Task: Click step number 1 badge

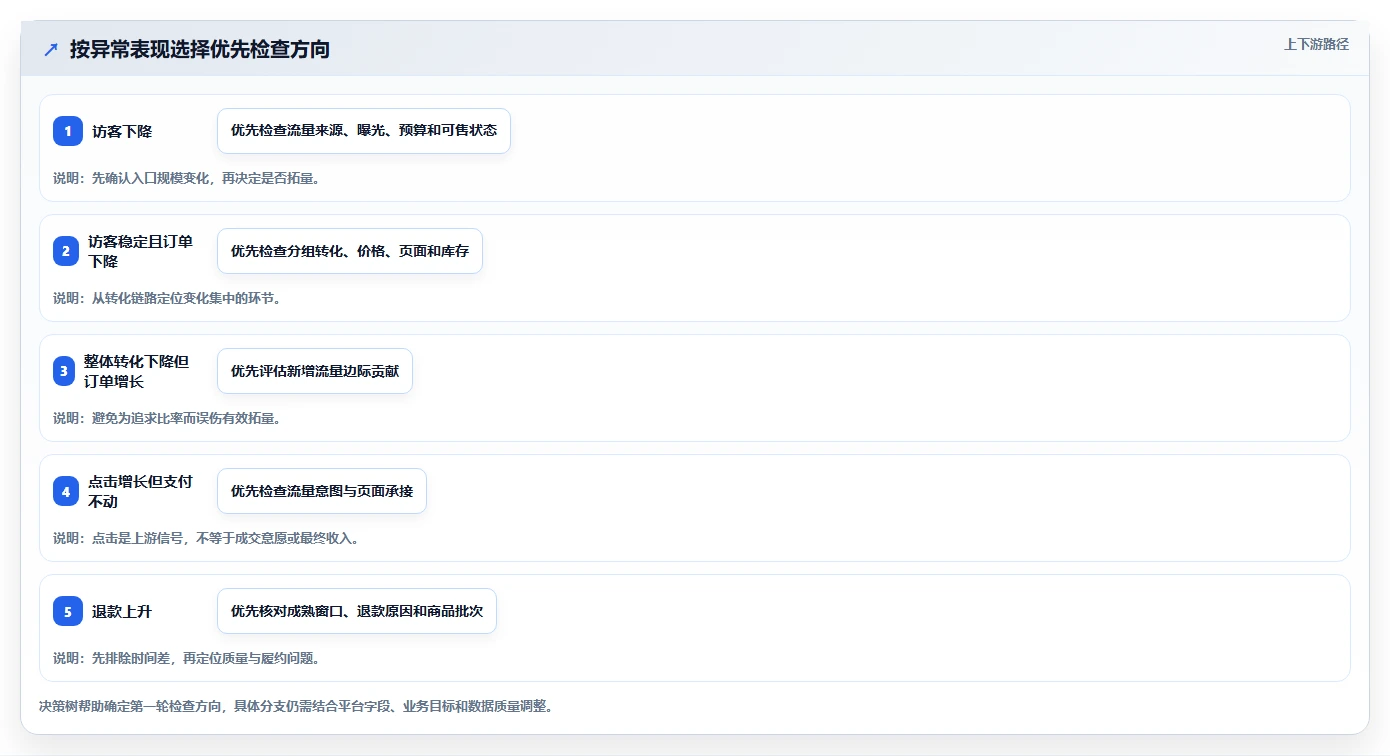Action: click(68, 131)
